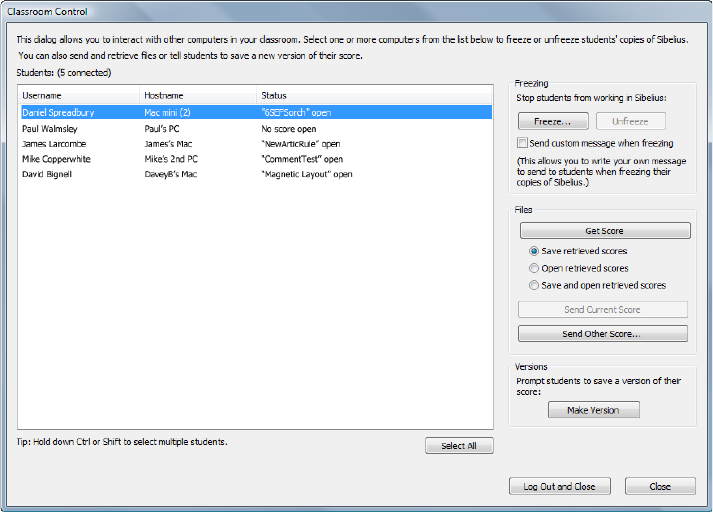This screenshot has height=512, width=713.
Task: Click the greyed Unfreeze button
Action: click(x=630, y=122)
